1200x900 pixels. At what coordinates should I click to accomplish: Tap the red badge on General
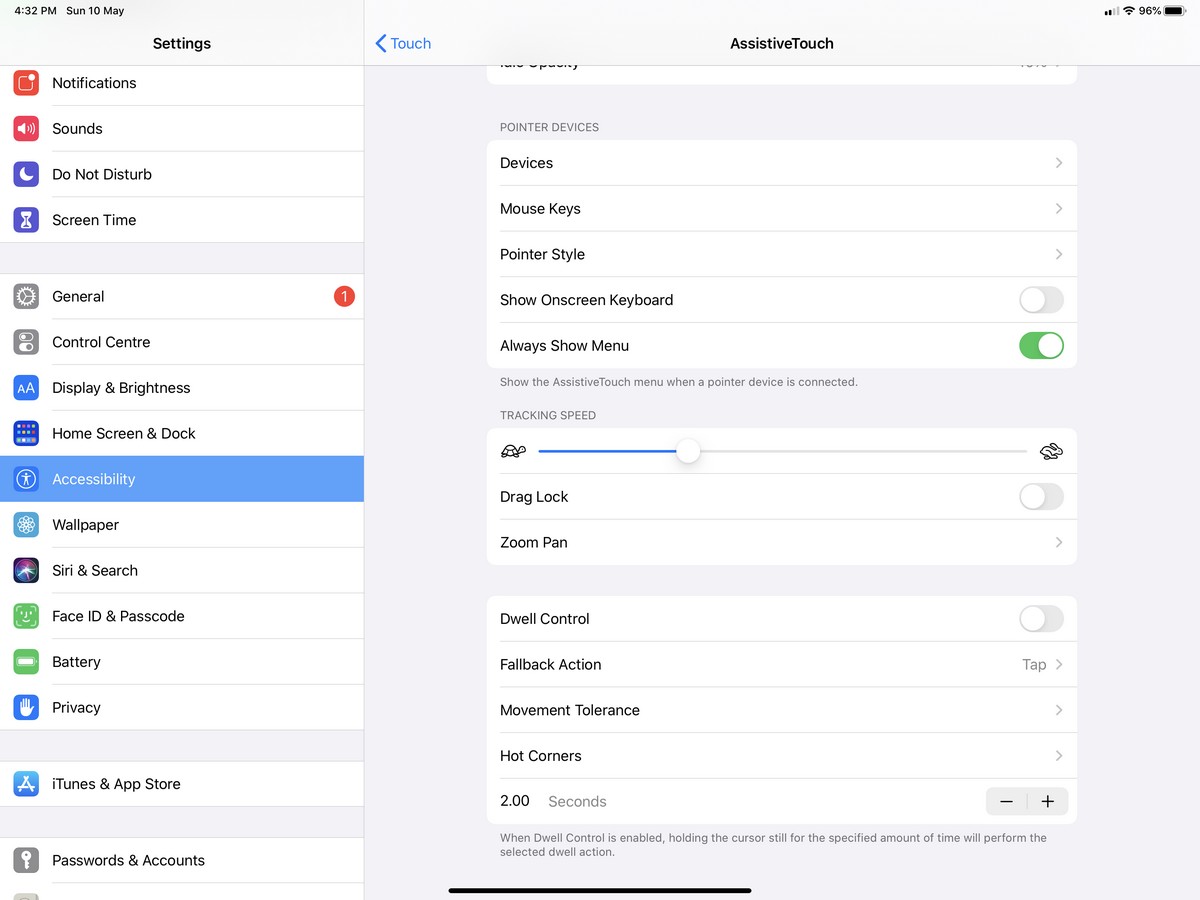point(344,296)
